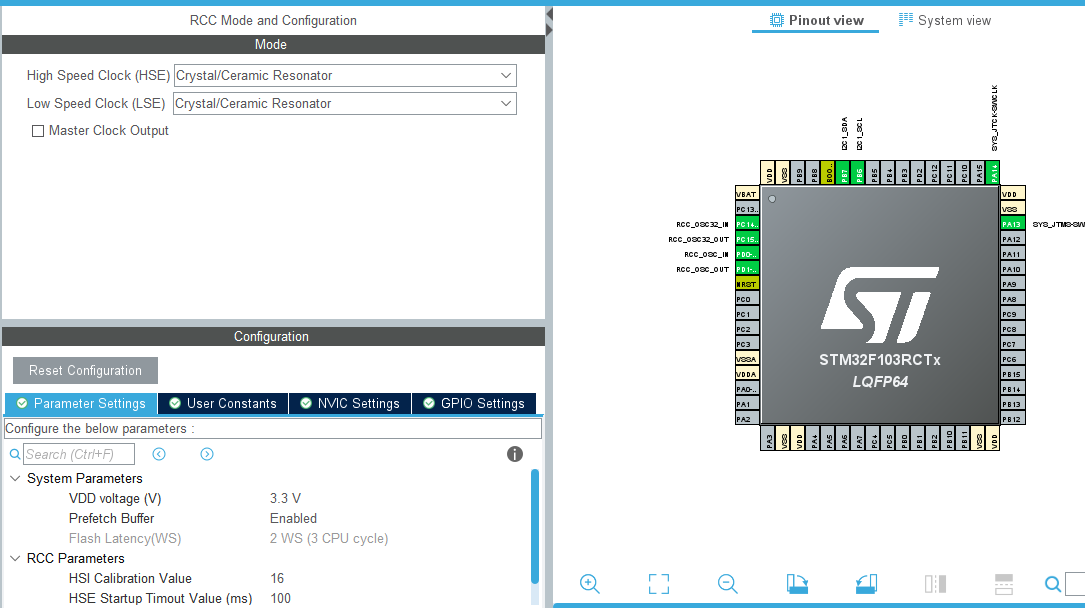Click green pin PA14 on chip top
The image size is (1085, 608).
[x=993, y=173]
